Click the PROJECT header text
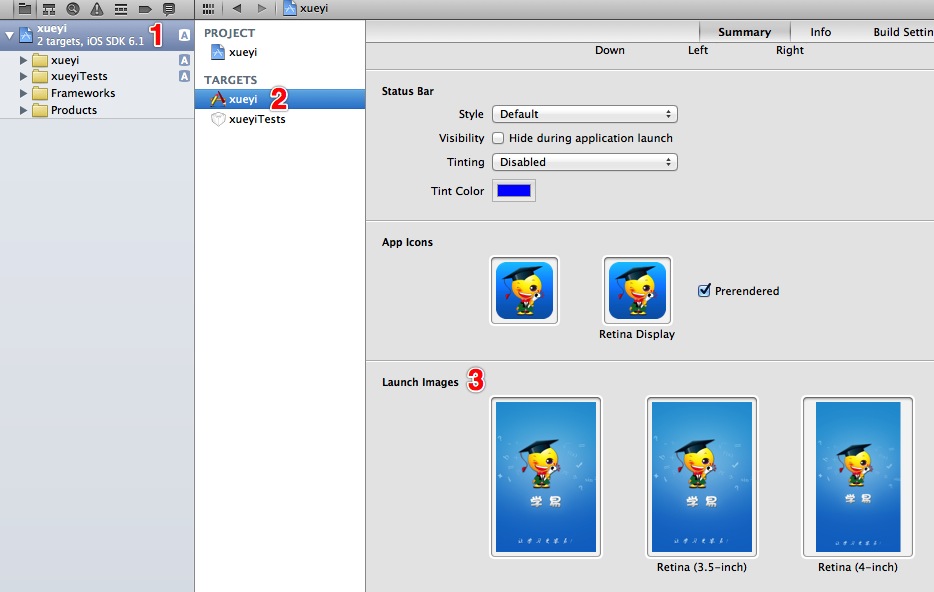 [229, 33]
